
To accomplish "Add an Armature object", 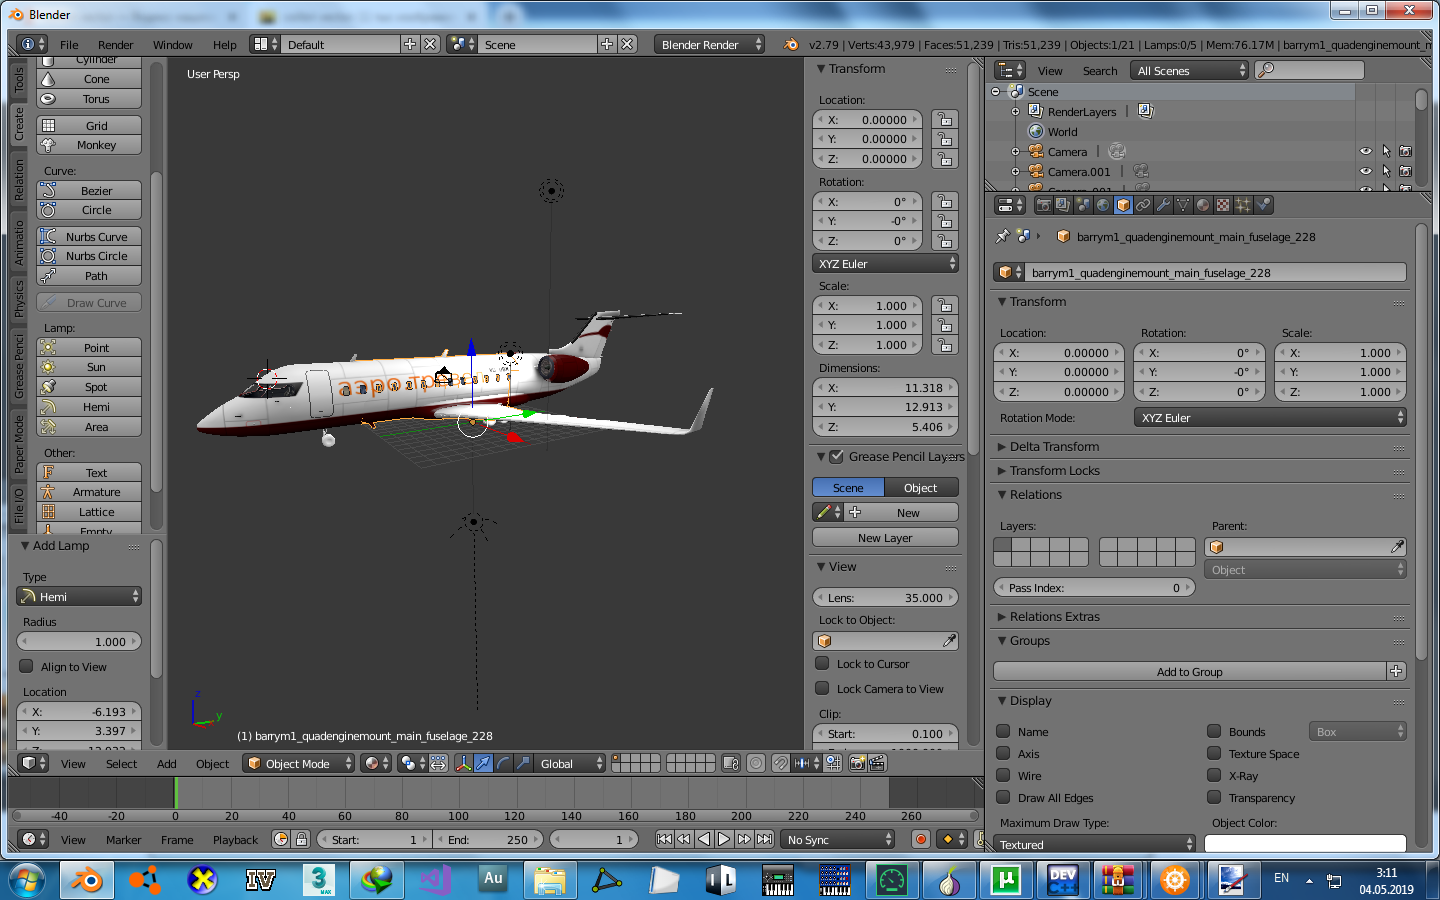I will [89, 492].
